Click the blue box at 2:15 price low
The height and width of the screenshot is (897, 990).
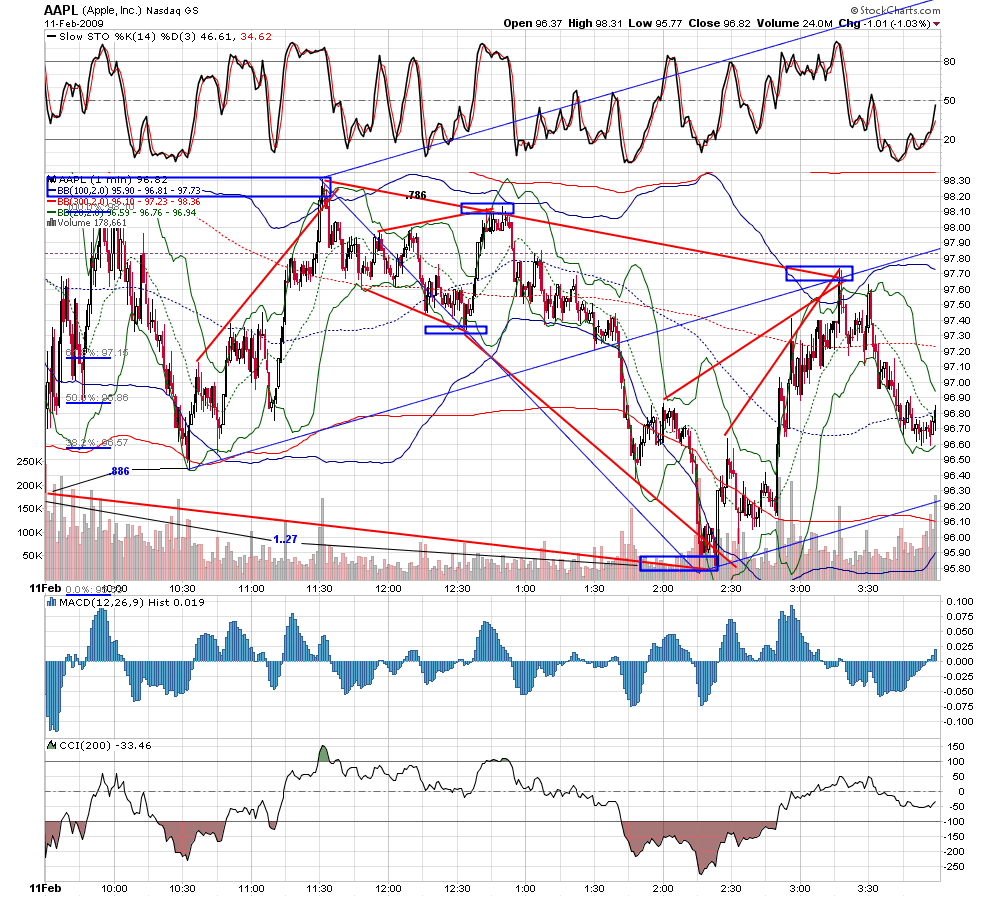(x=679, y=563)
